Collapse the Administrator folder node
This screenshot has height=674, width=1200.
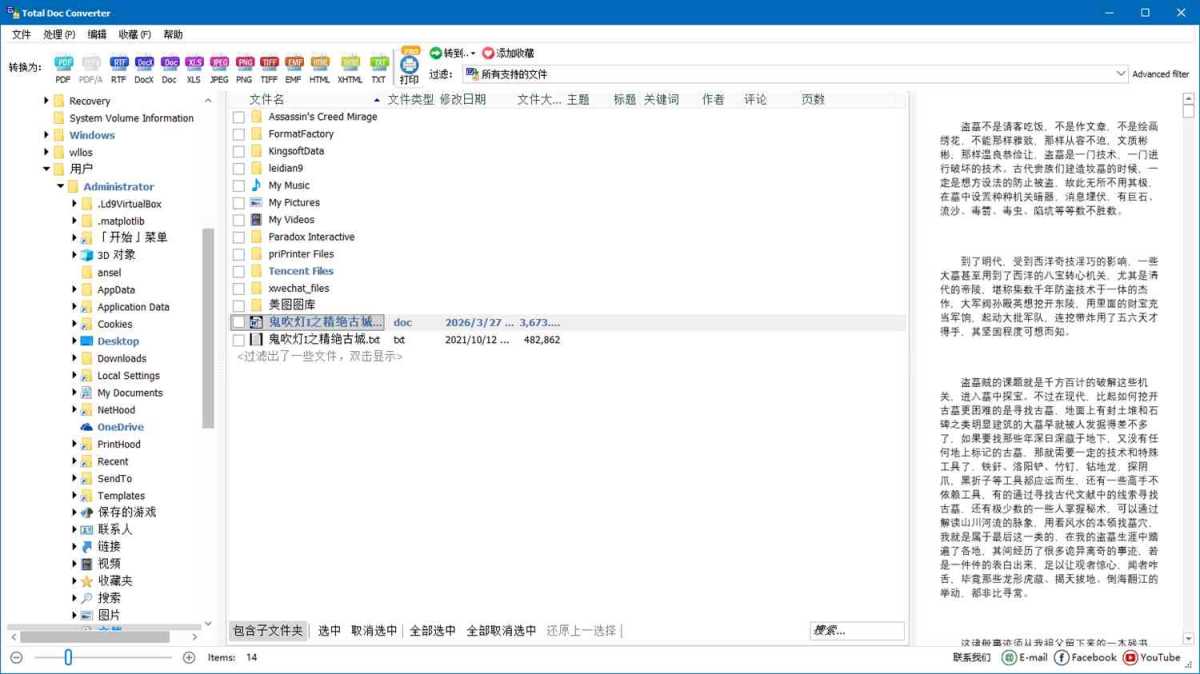coord(60,186)
